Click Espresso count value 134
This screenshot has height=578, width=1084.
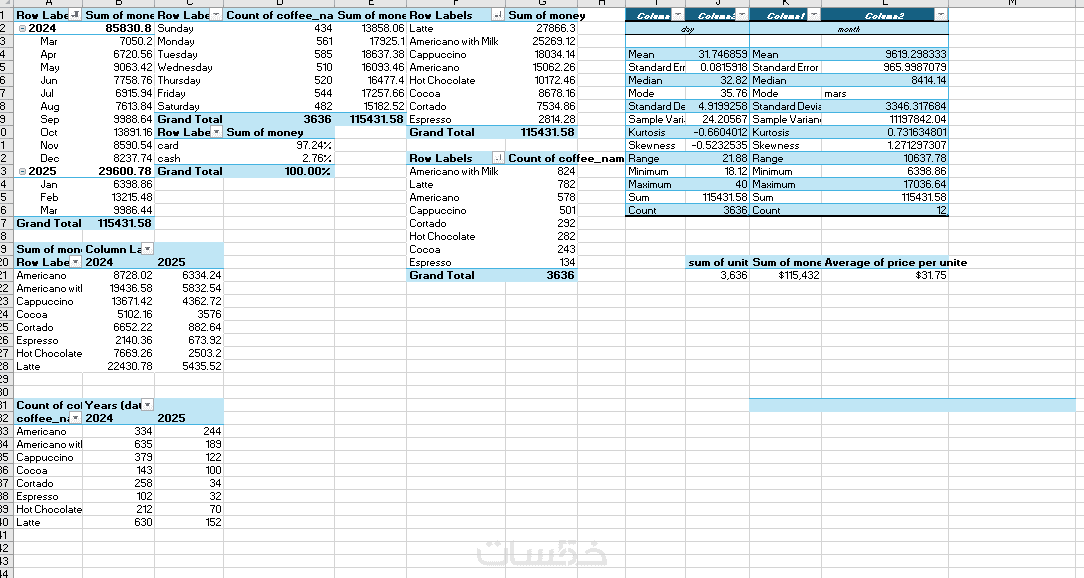pos(541,262)
